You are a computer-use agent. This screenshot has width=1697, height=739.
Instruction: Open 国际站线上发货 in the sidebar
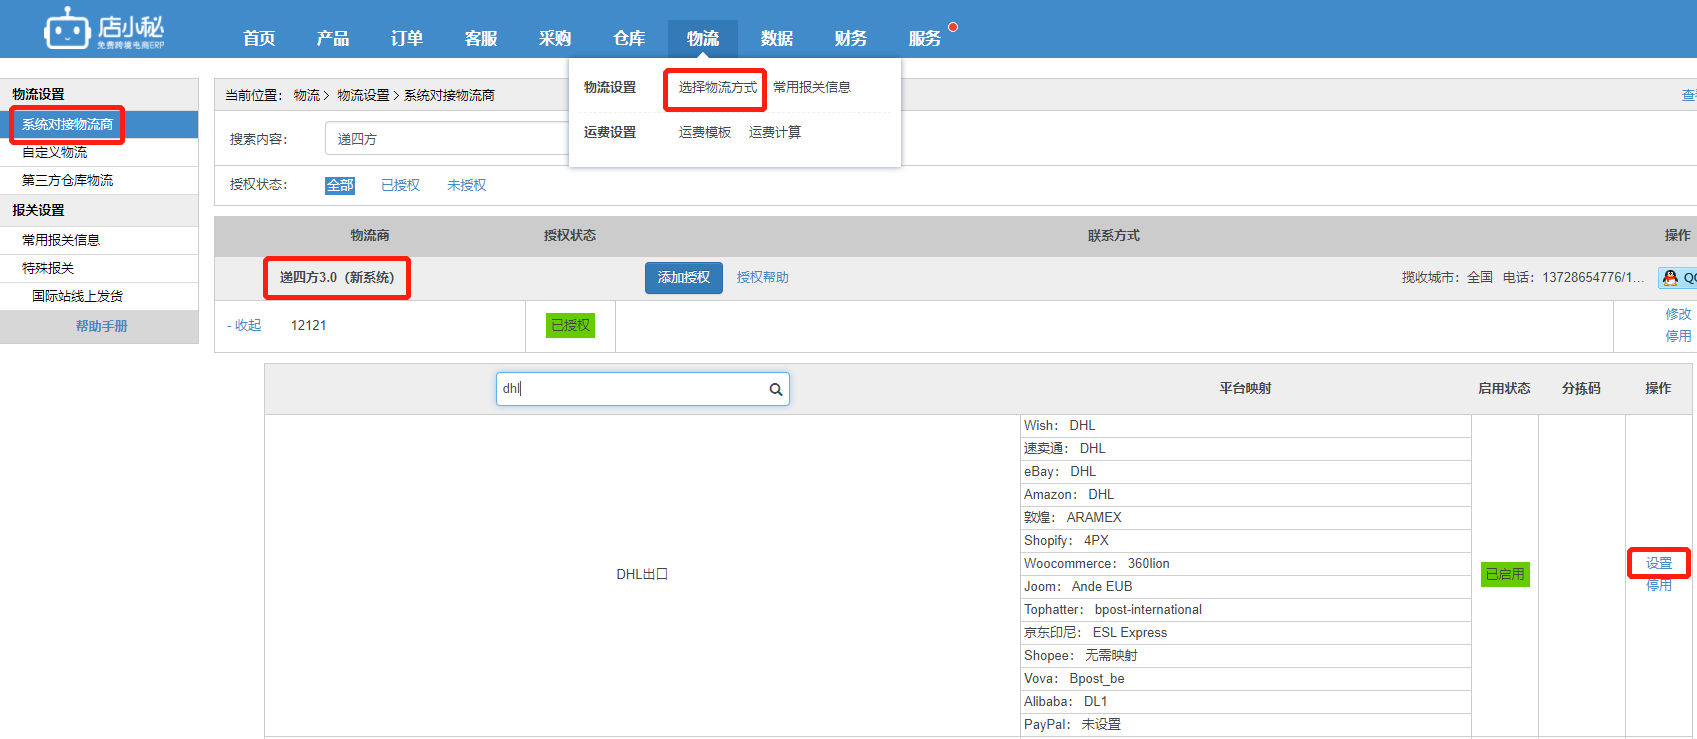tap(99, 296)
